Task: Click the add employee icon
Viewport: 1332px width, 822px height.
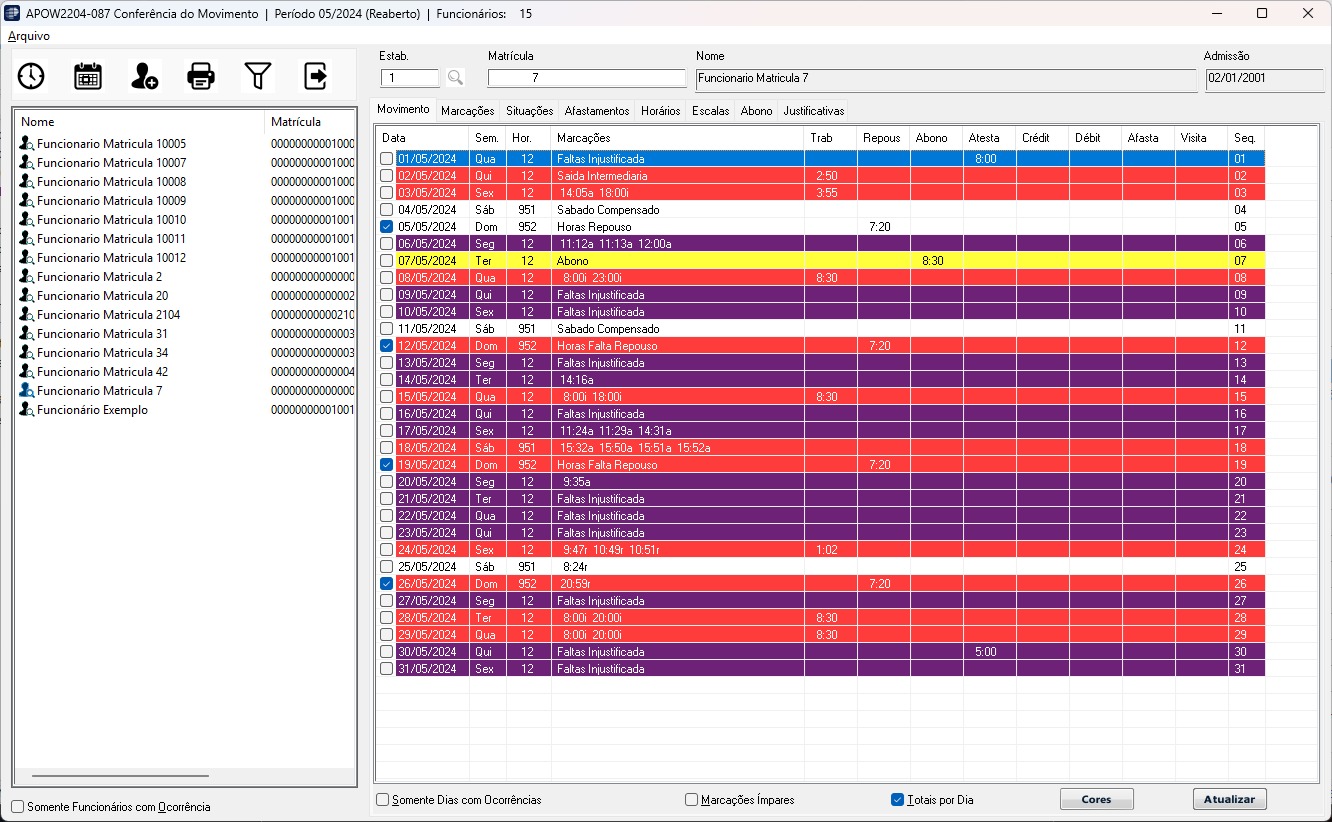Action: [x=145, y=76]
